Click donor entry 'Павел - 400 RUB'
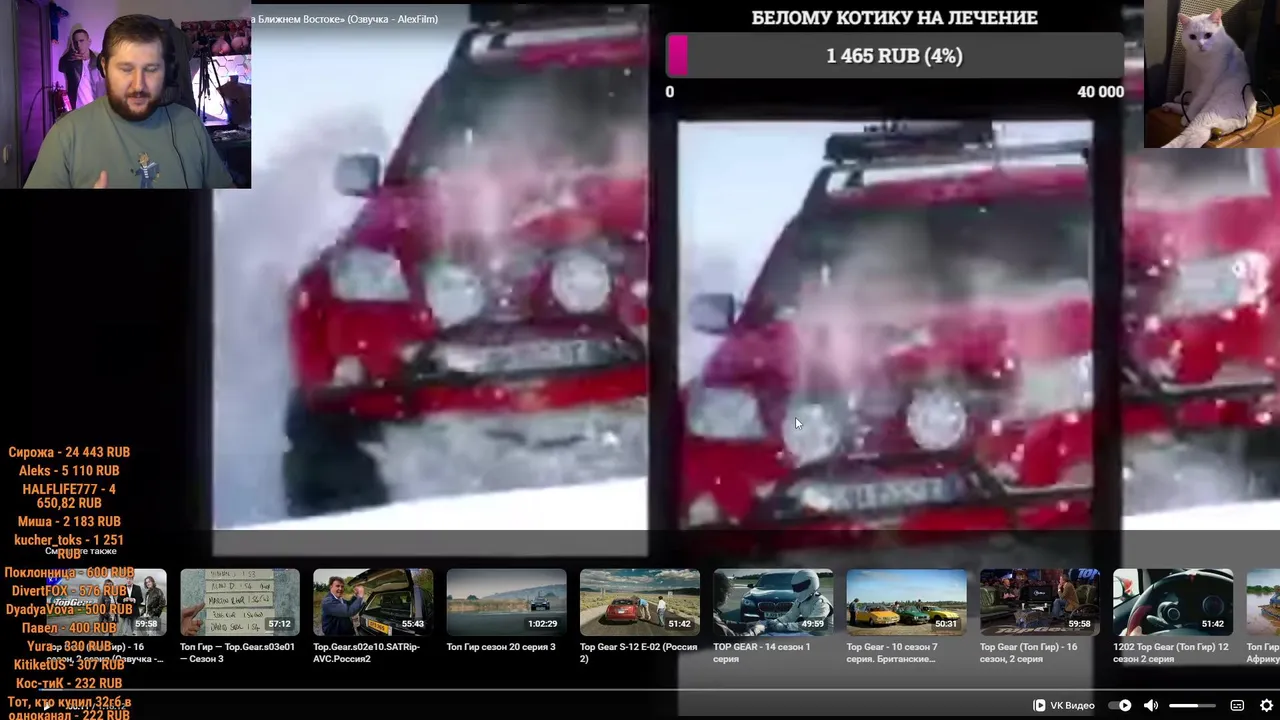The height and width of the screenshot is (720, 1280). (x=69, y=628)
